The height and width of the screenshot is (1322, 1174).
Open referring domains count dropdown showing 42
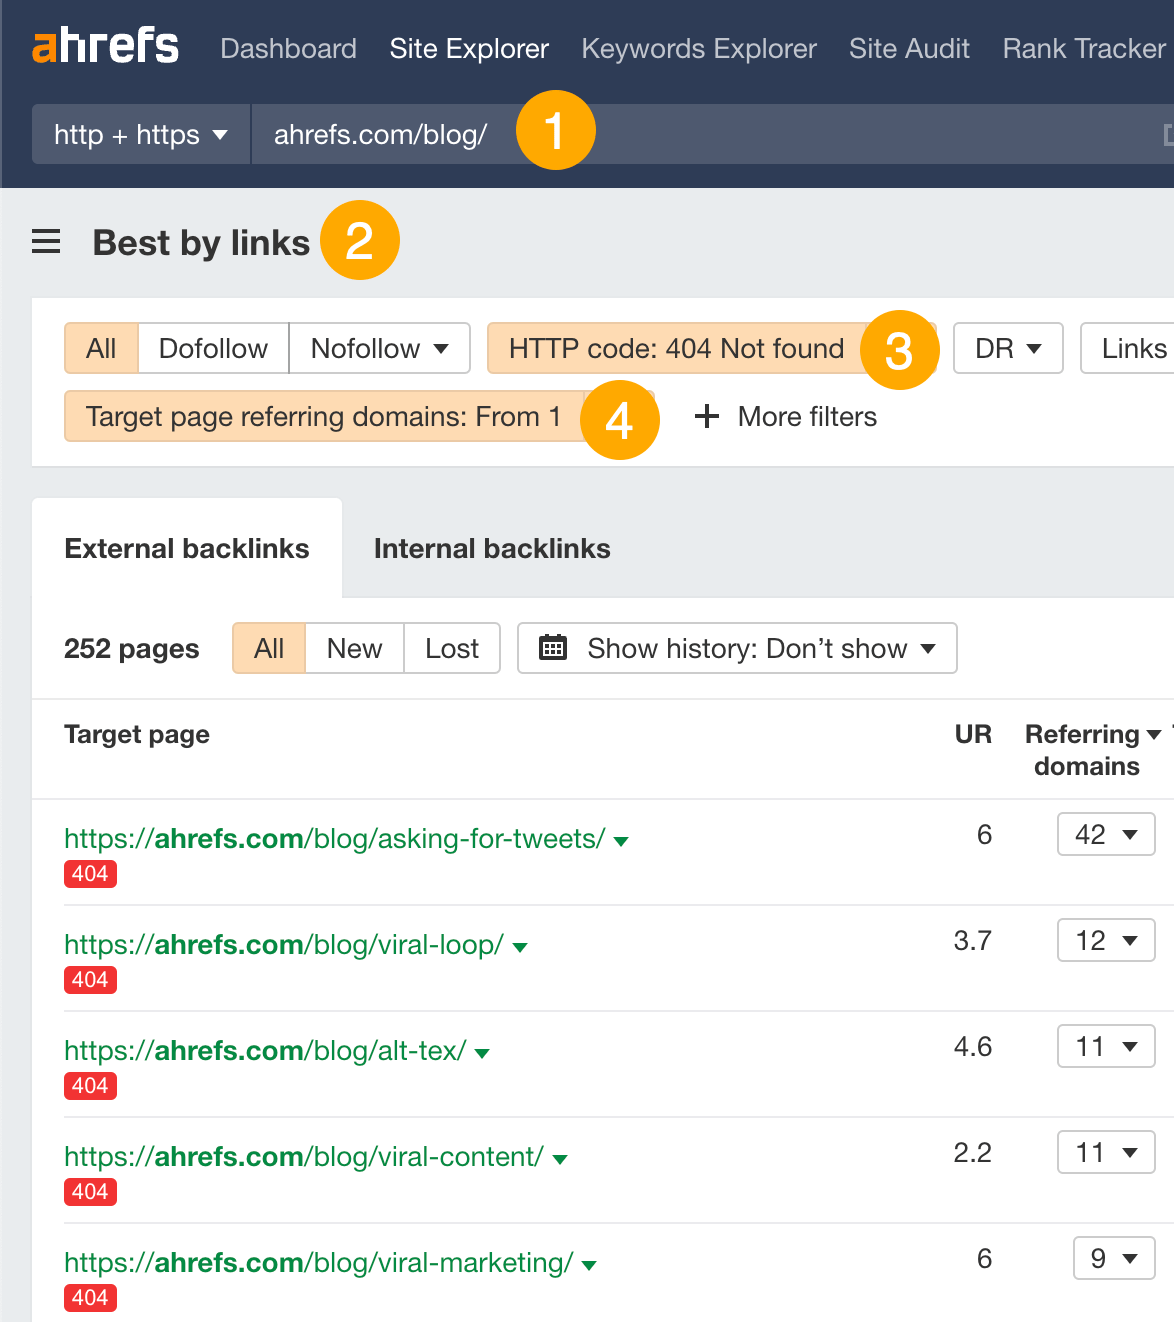click(x=1105, y=834)
